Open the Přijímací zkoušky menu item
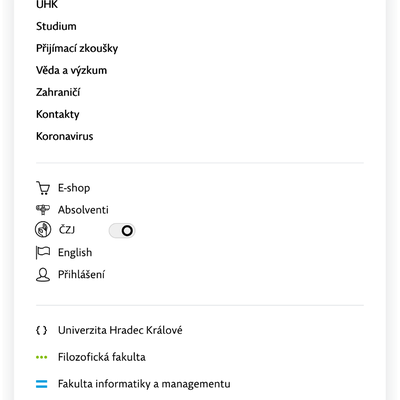This screenshot has width=400, height=400. coord(77,49)
